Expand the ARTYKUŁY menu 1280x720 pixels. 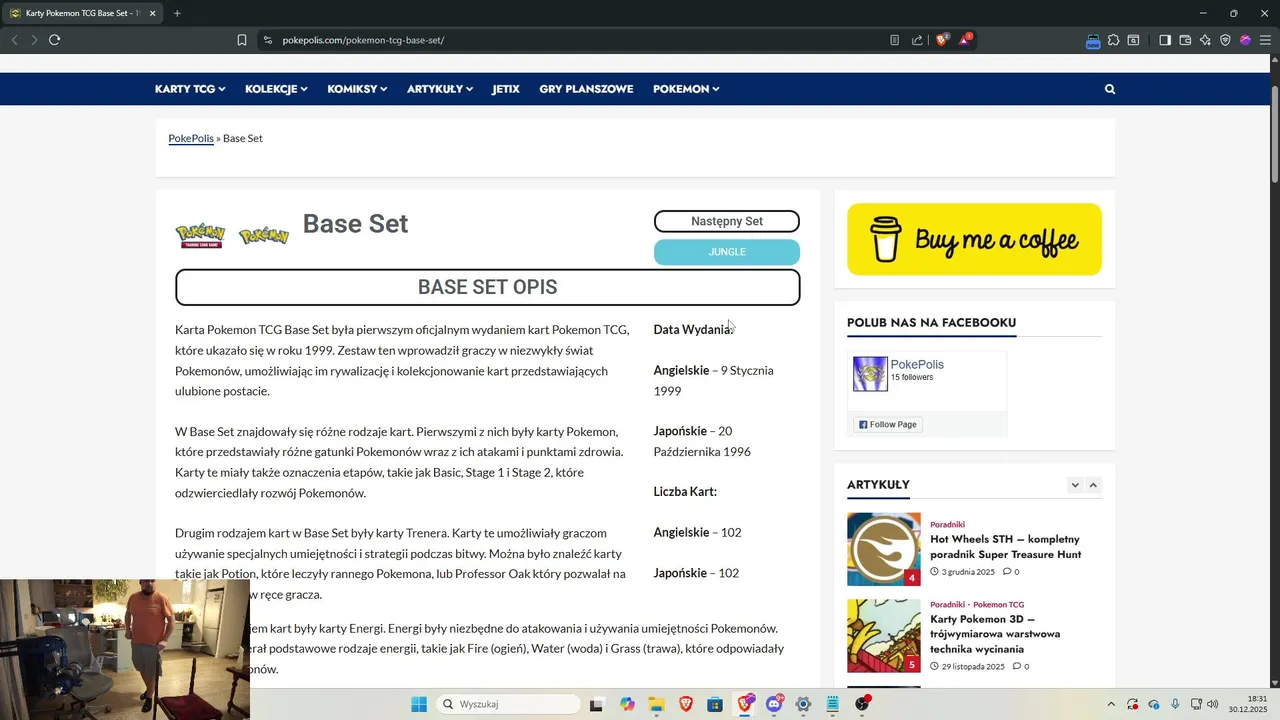pyautogui.click(x=440, y=89)
